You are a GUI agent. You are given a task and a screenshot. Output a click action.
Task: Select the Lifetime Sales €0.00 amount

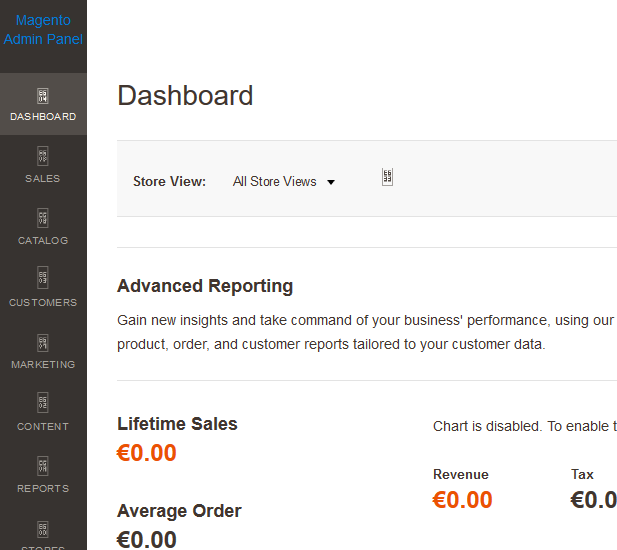147,453
